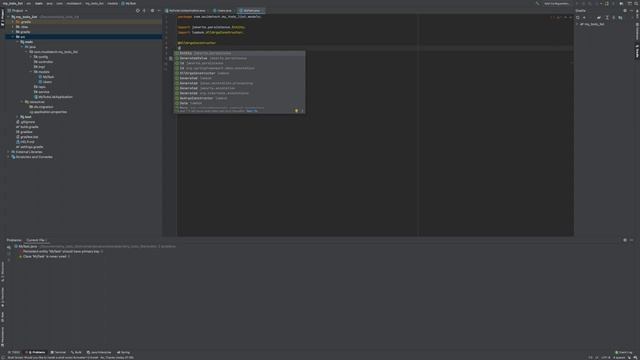The image size is (640, 360).
Task: Switch to Users.java editor tab
Action: pos(222,11)
